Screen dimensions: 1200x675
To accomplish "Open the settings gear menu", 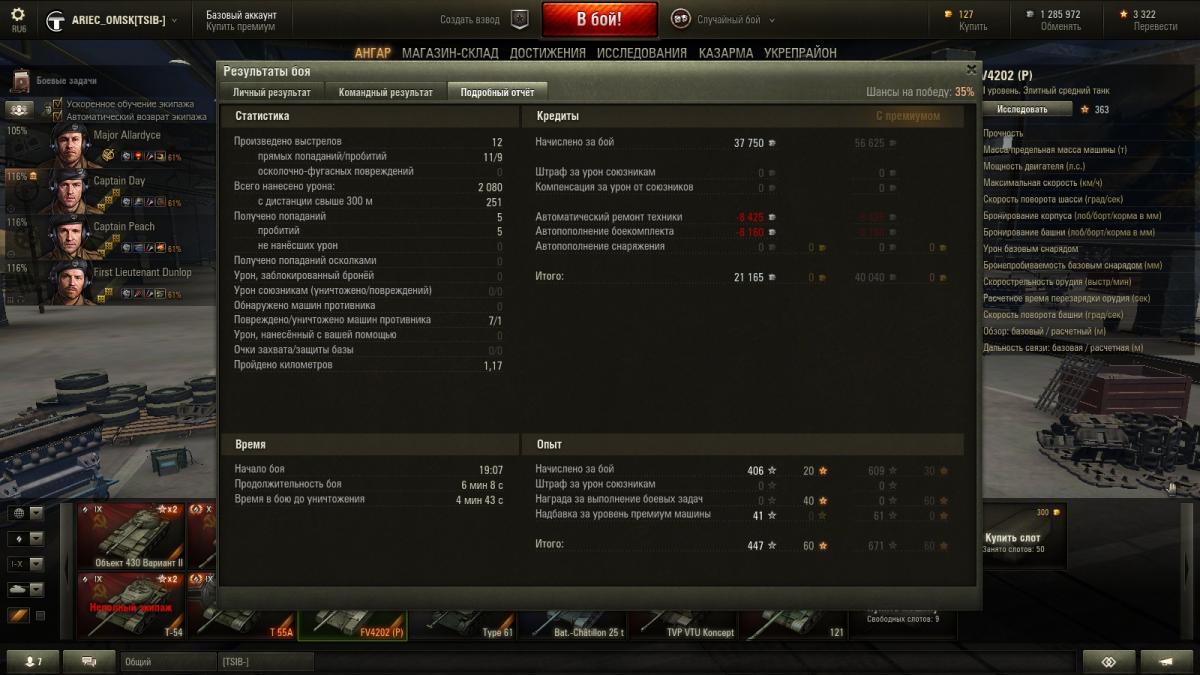I will 18,15.
